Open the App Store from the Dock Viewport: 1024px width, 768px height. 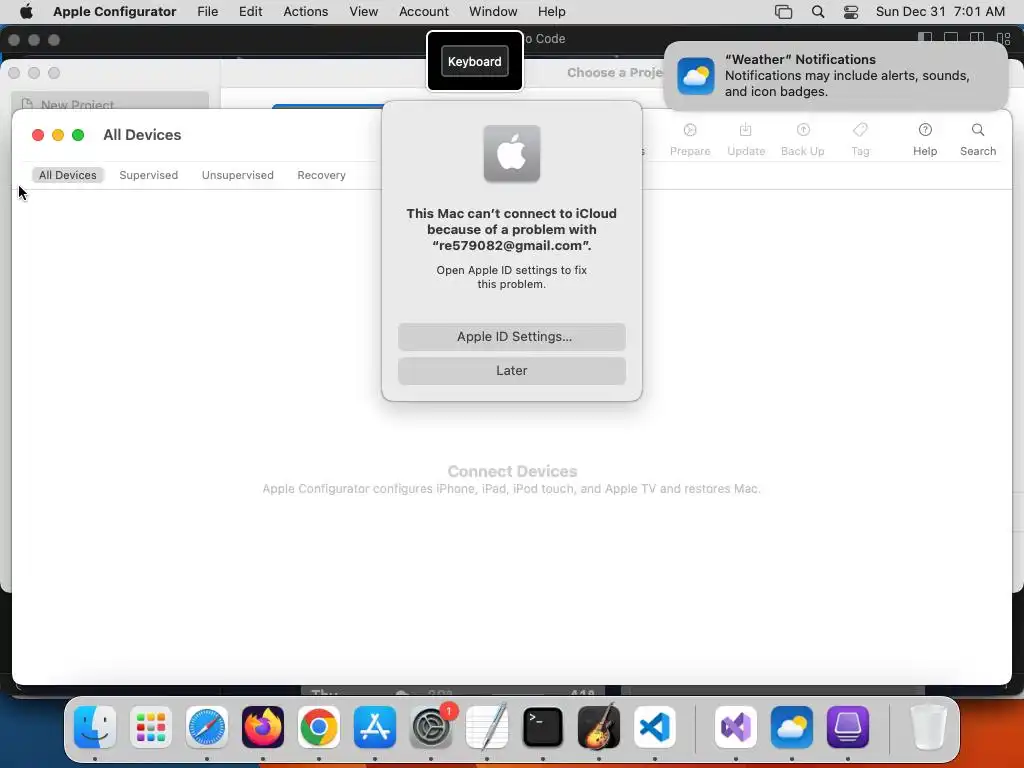point(375,727)
